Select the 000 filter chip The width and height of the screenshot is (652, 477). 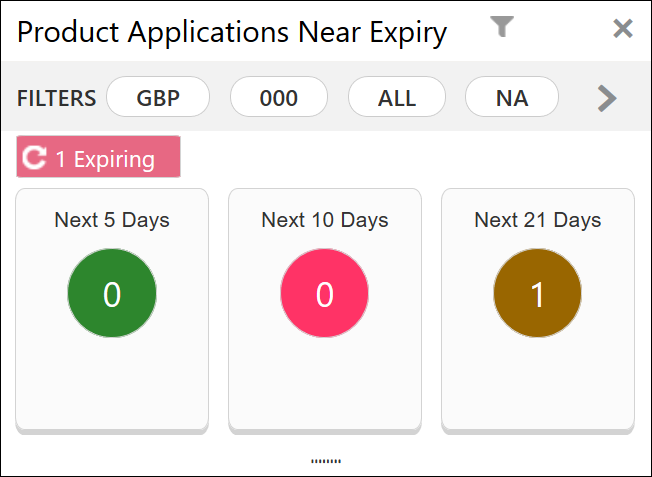coord(279,97)
